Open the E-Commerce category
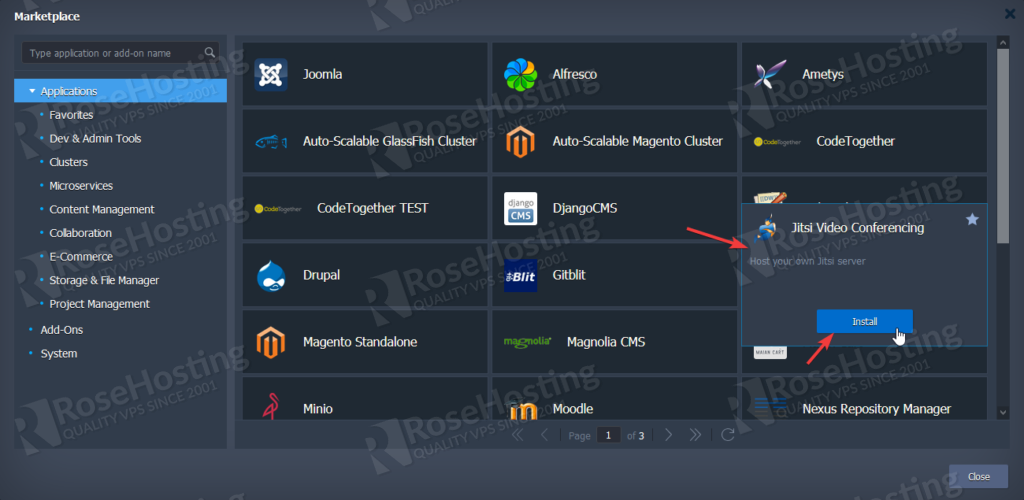 pyautogui.click(x=81, y=257)
